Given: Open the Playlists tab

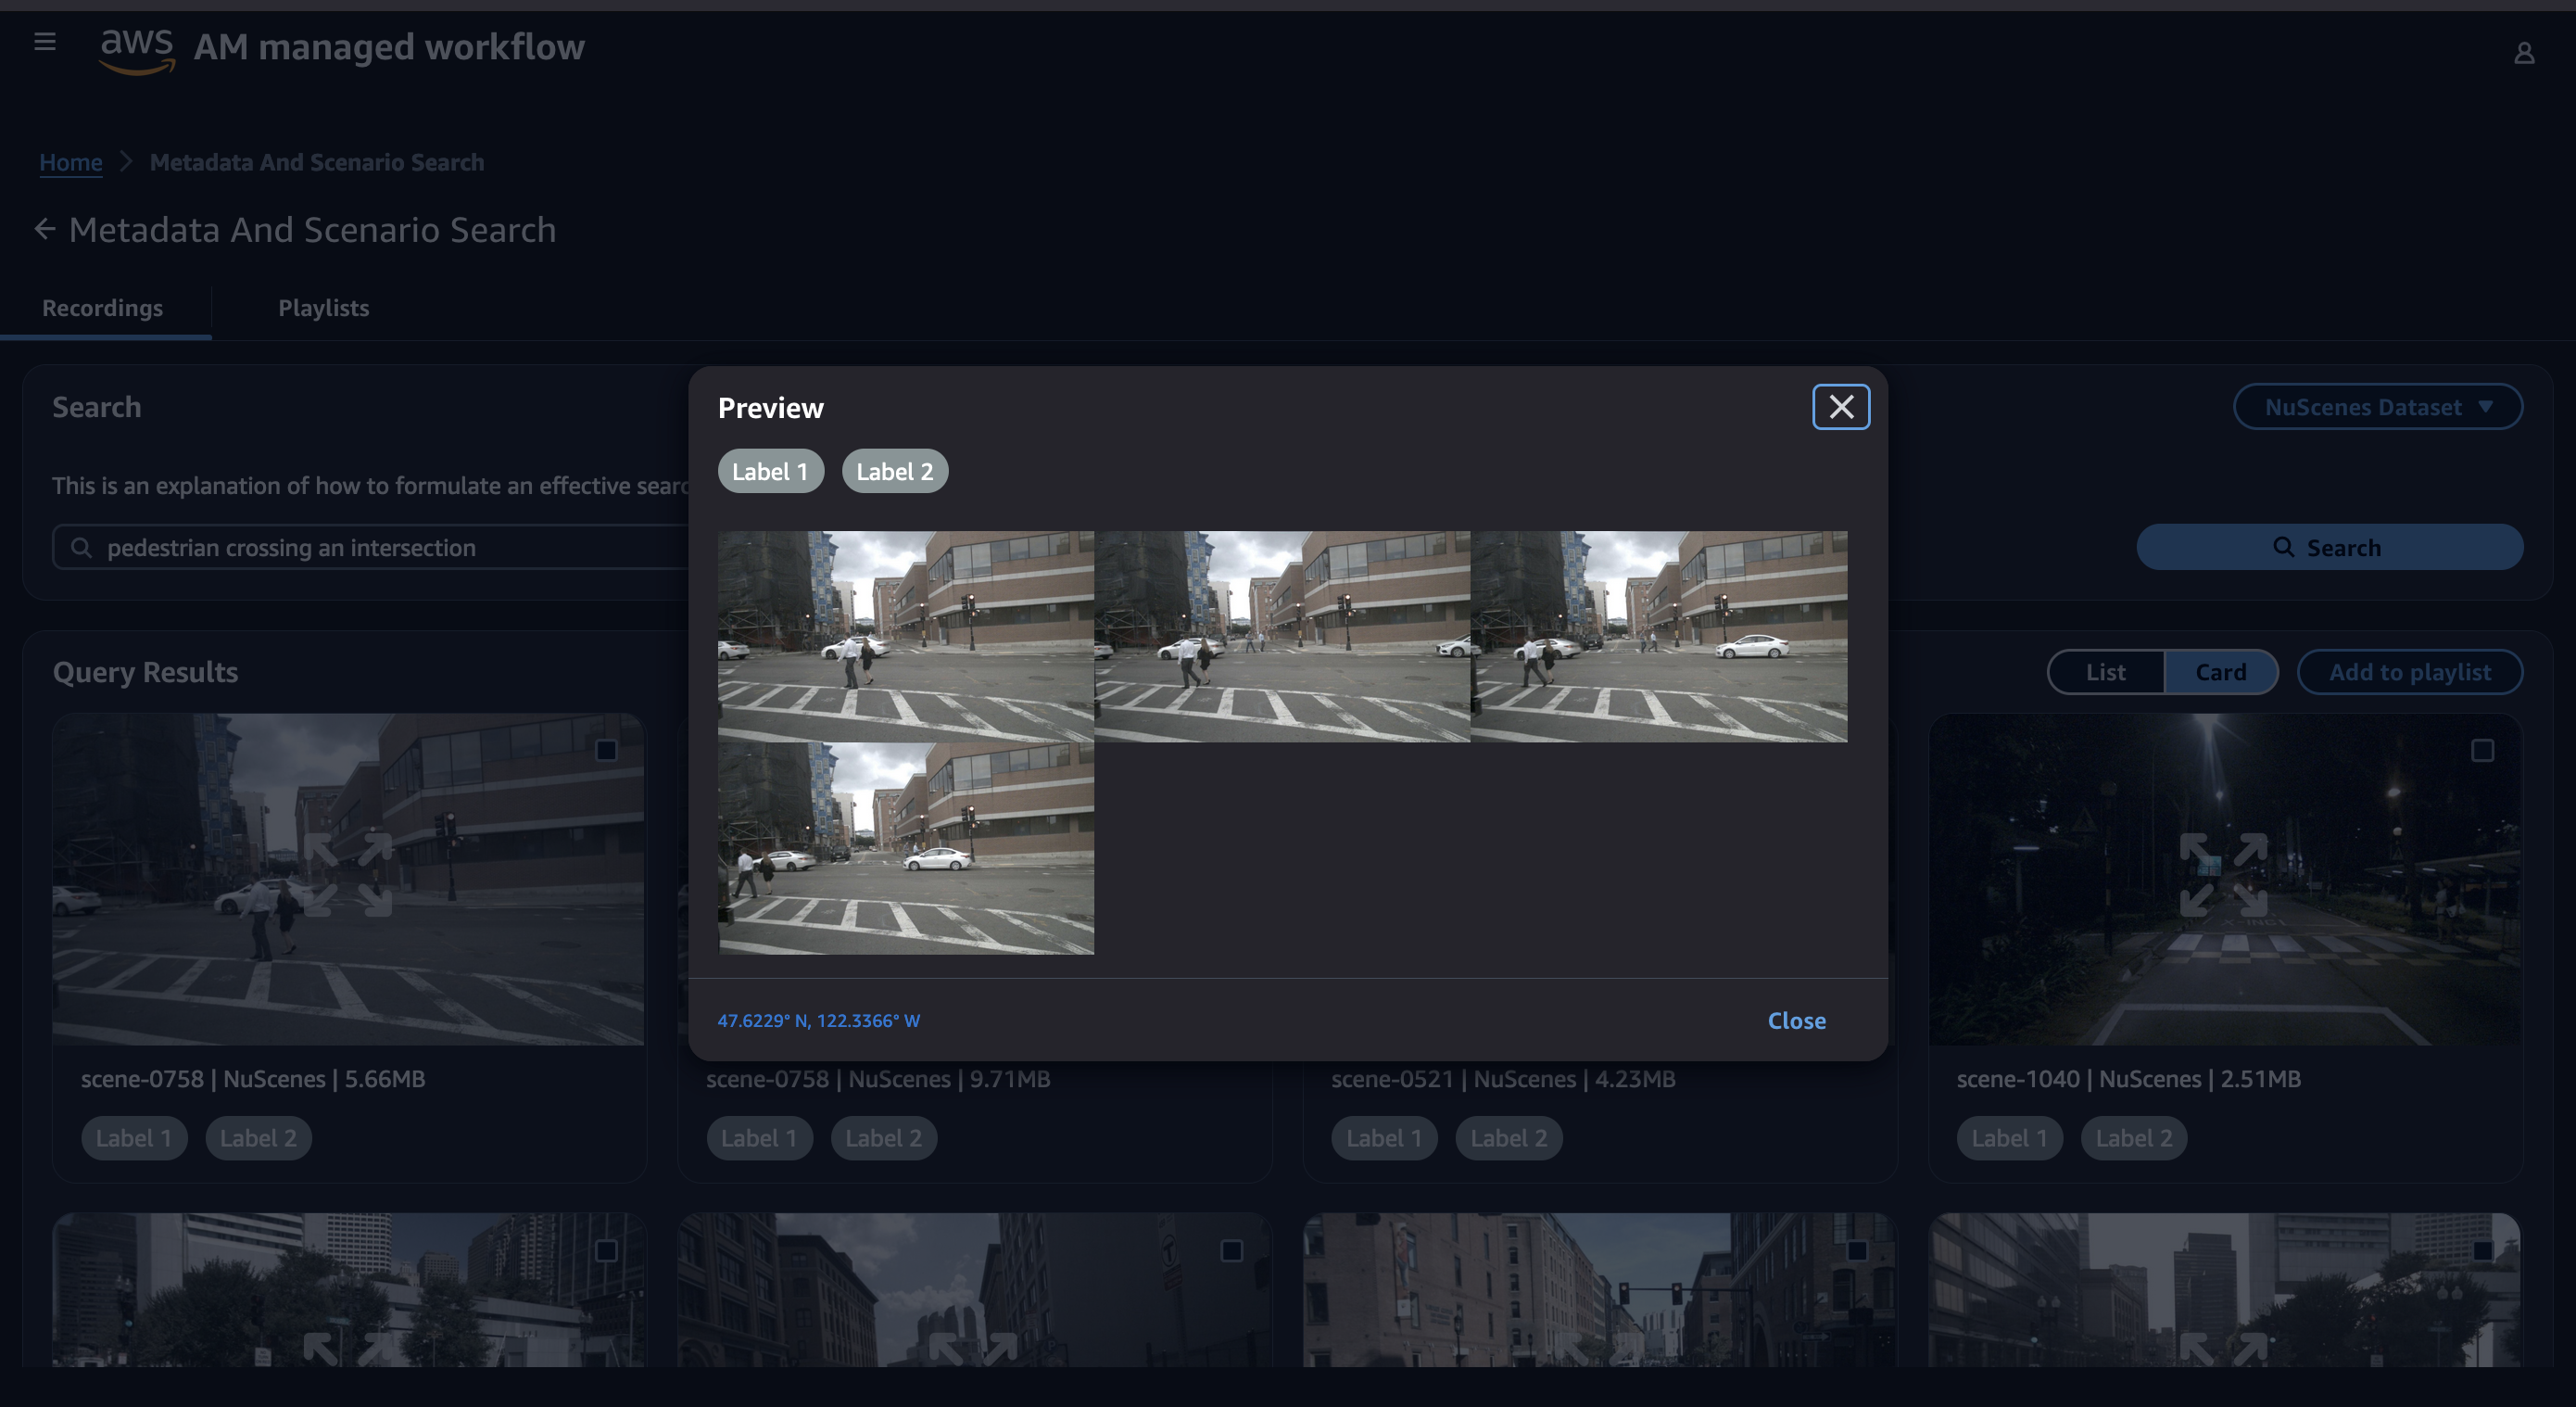Looking at the screenshot, I should 323,308.
